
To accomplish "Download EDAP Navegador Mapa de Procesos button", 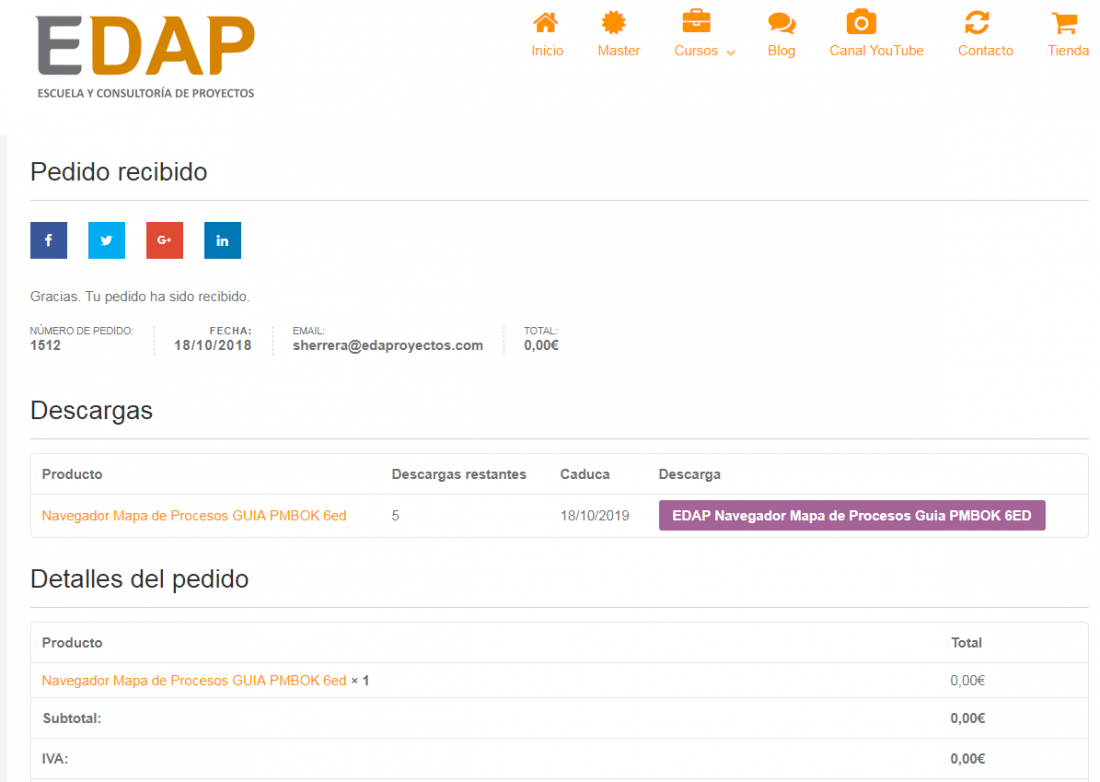I will (852, 515).
